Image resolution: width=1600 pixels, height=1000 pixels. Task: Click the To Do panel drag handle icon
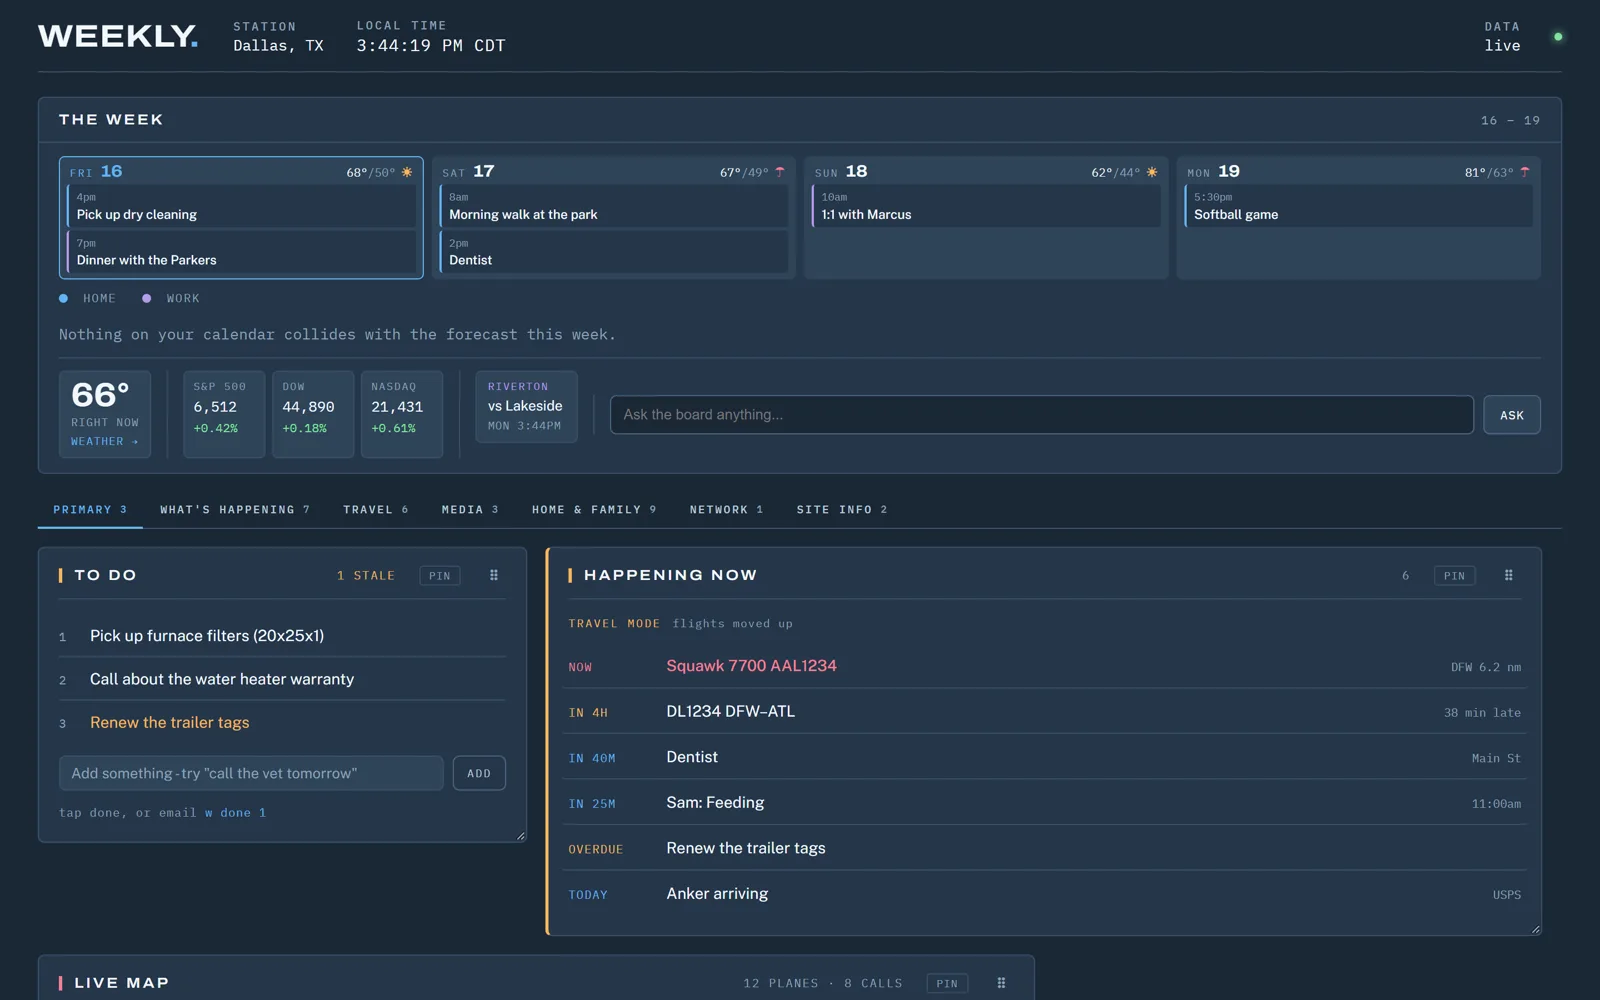click(x=494, y=575)
